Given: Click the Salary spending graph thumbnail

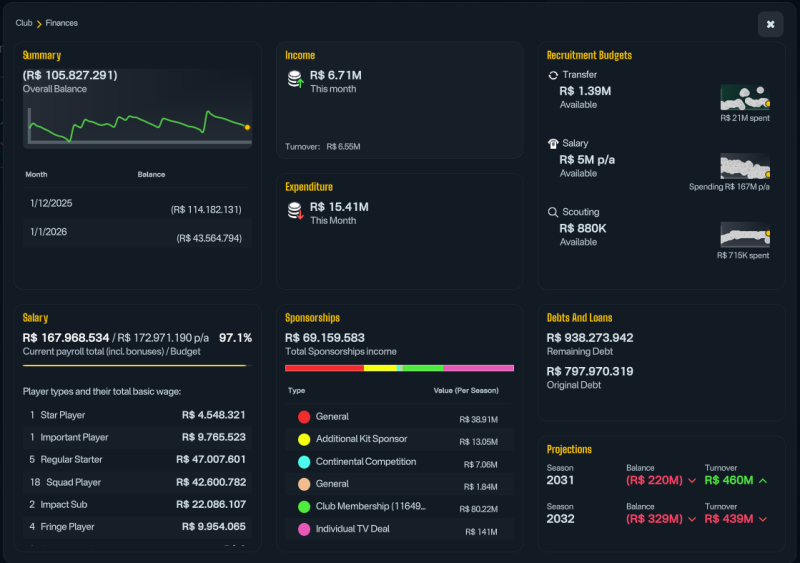Looking at the screenshot, I should tap(745, 166).
